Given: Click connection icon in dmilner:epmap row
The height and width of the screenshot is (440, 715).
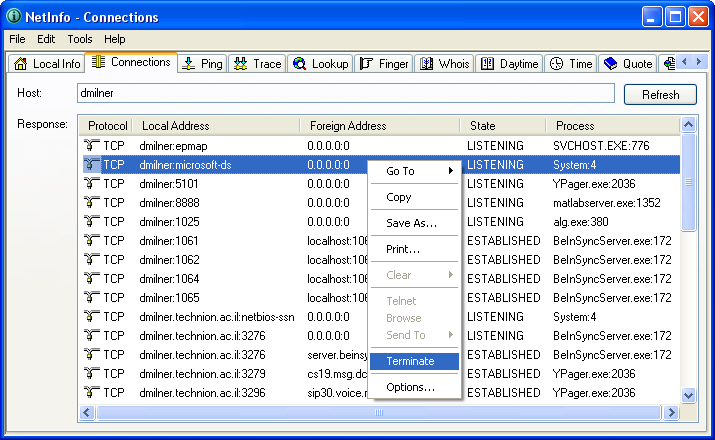Looking at the screenshot, I should [92, 145].
